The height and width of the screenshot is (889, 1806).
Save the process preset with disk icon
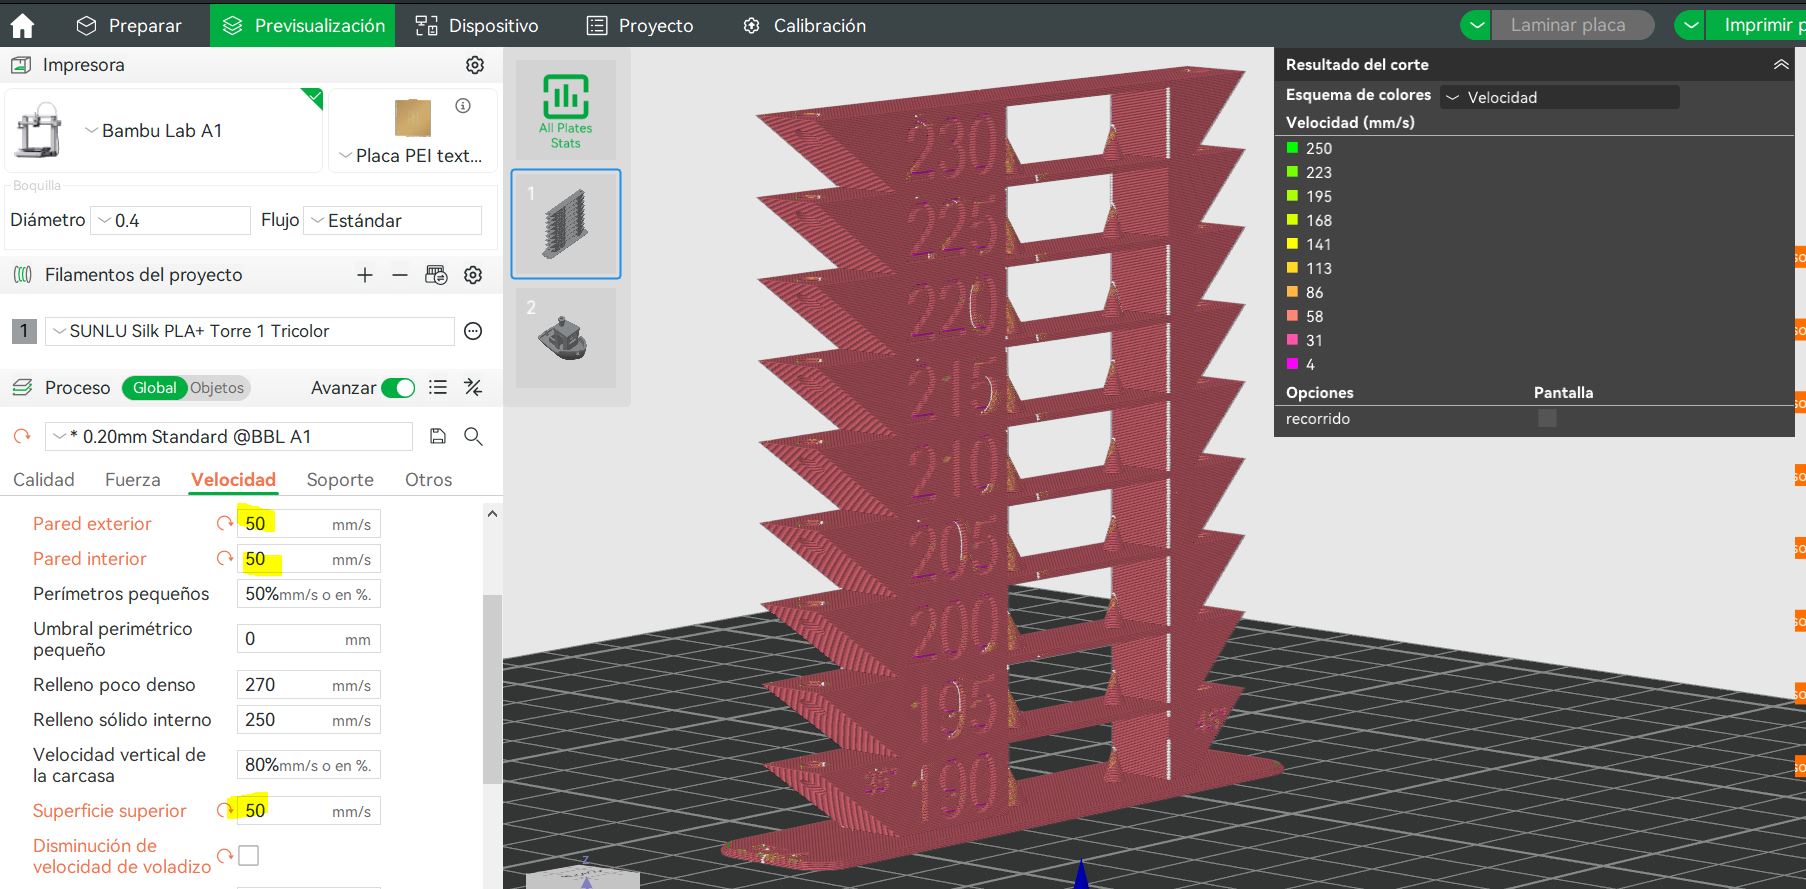[x=437, y=436]
